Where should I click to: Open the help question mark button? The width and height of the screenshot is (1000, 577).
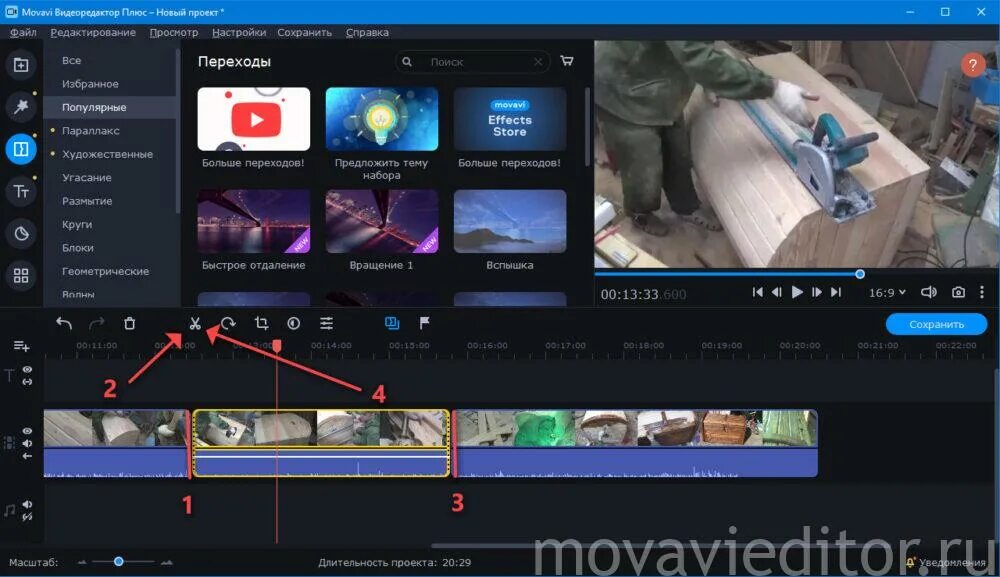coord(973,64)
